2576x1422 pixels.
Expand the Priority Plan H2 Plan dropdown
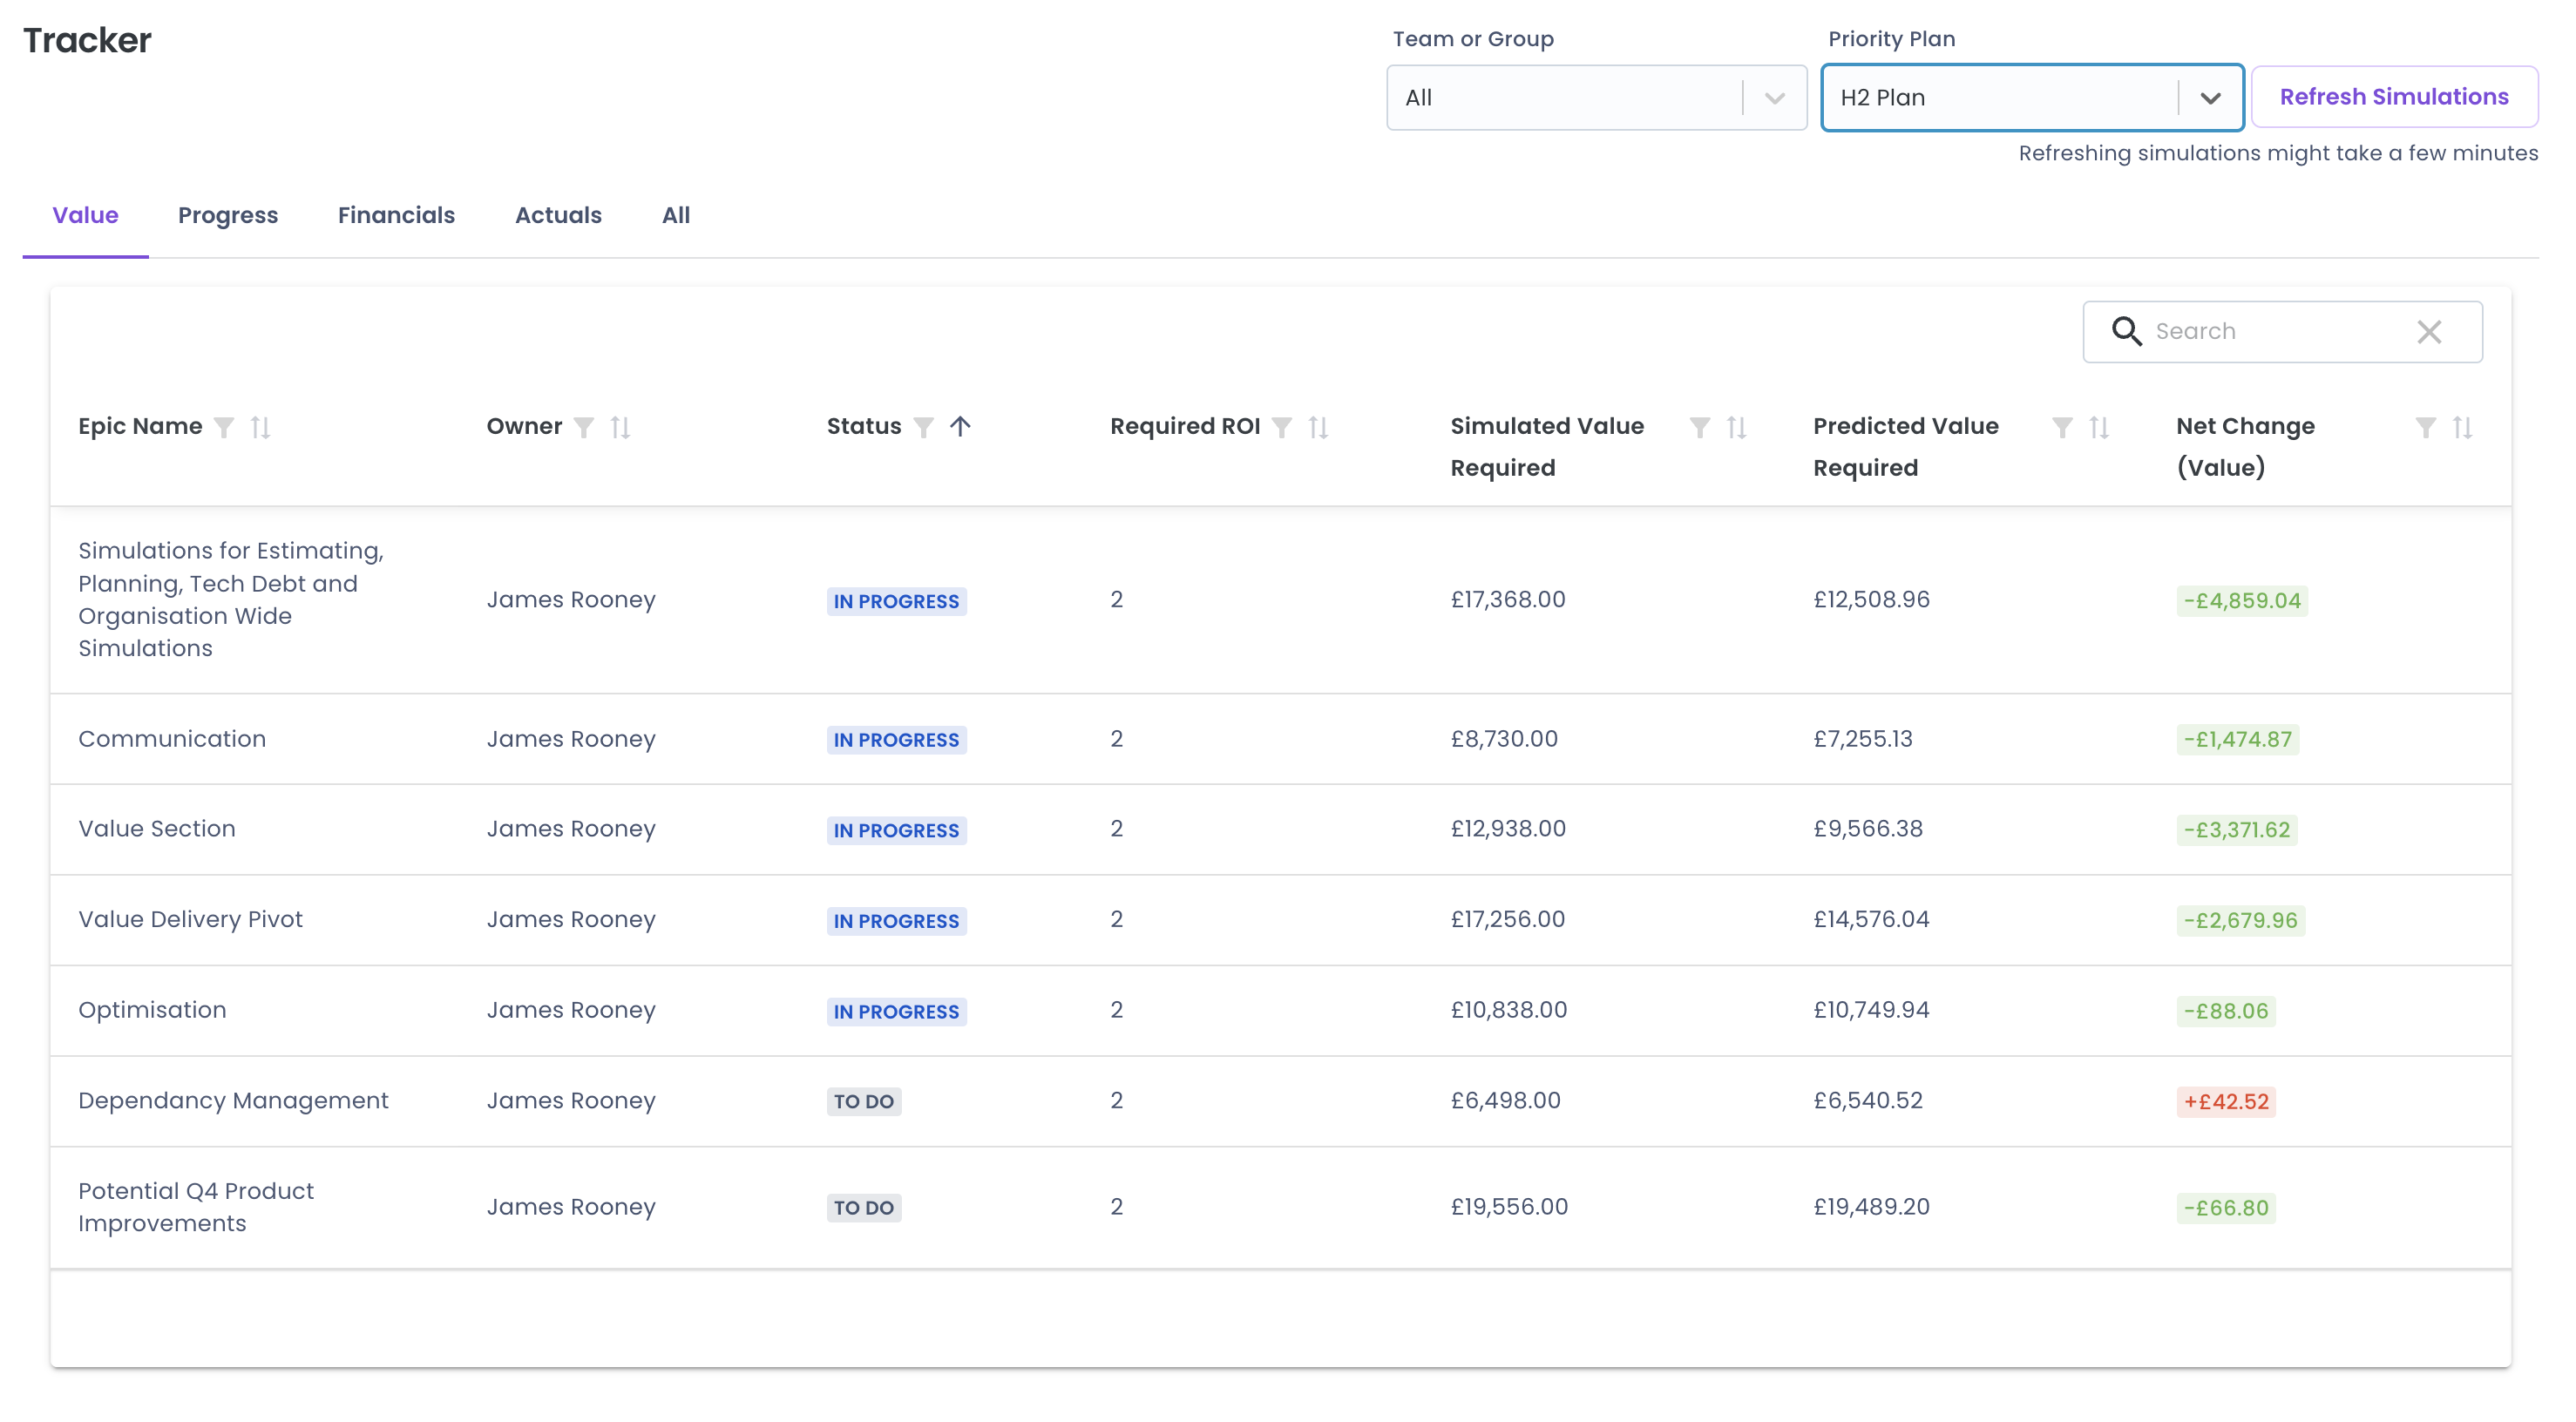(x=2210, y=98)
